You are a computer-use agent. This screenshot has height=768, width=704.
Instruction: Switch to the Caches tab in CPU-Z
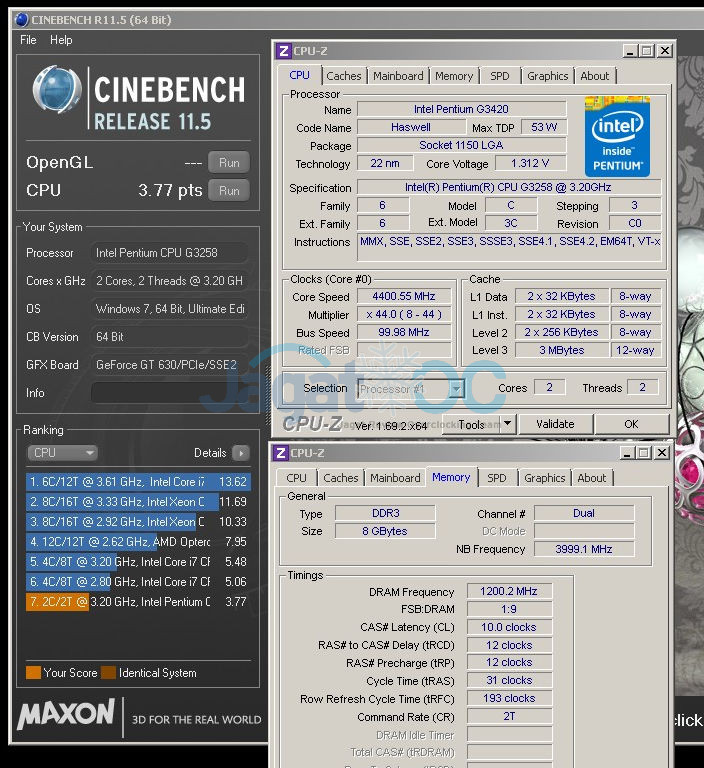pos(344,76)
